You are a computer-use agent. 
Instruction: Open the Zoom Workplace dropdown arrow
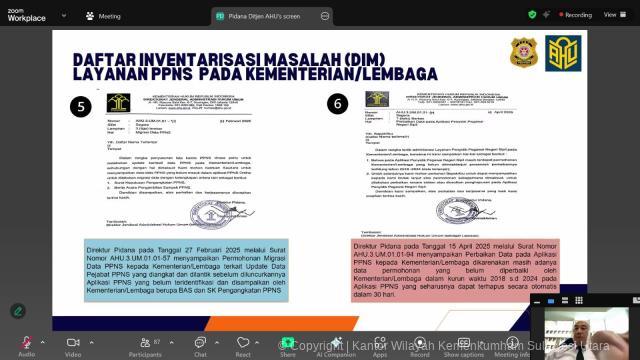pos(64,16)
